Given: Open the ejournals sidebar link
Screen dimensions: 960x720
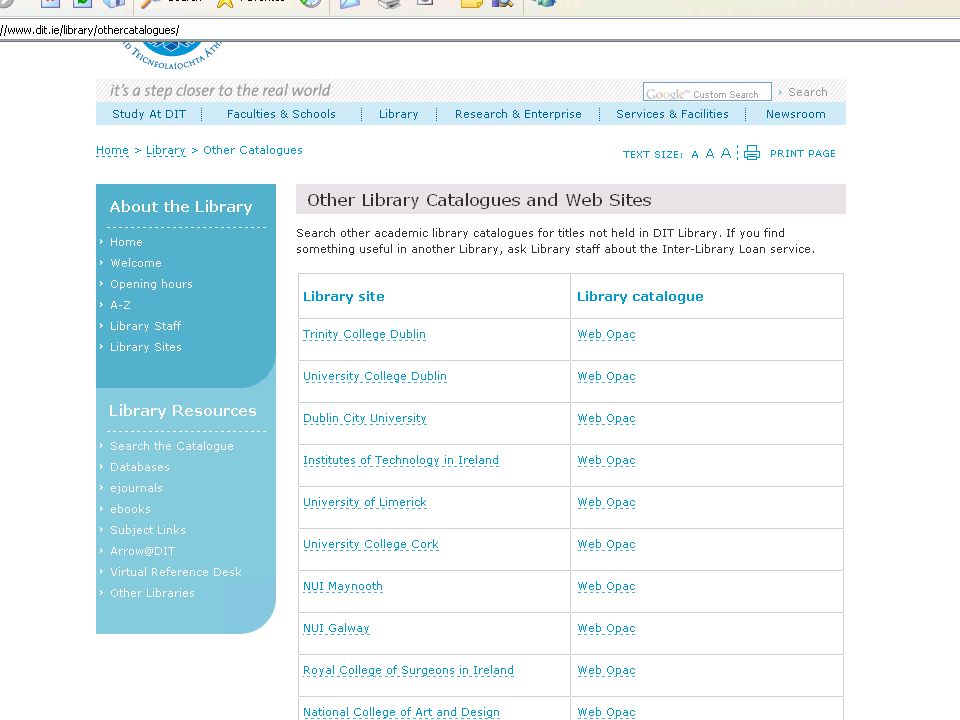Looking at the screenshot, I should coord(136,488).
